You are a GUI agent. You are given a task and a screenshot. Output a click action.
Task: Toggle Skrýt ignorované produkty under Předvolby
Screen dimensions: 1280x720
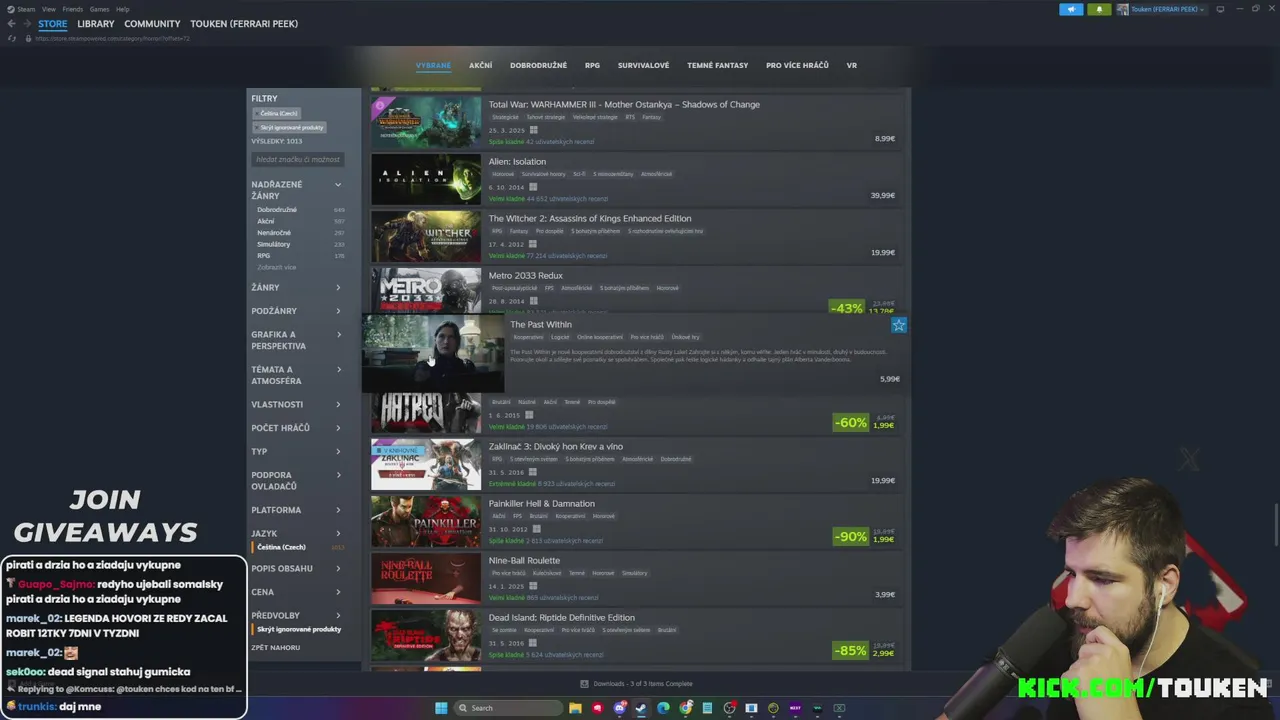point(299,629)
